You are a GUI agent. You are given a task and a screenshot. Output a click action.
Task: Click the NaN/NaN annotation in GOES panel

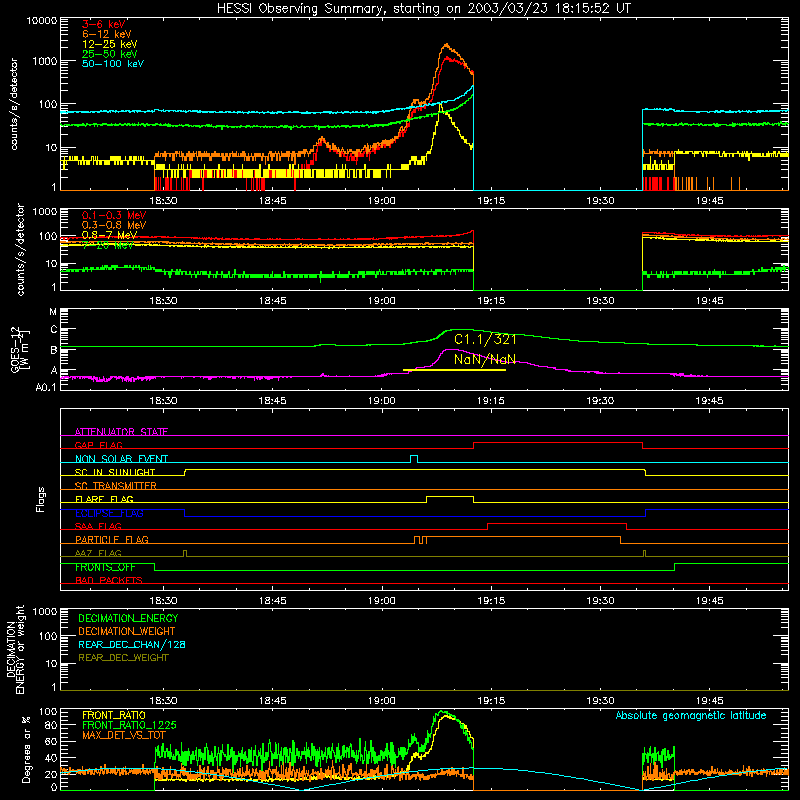(x=485, y=359)
